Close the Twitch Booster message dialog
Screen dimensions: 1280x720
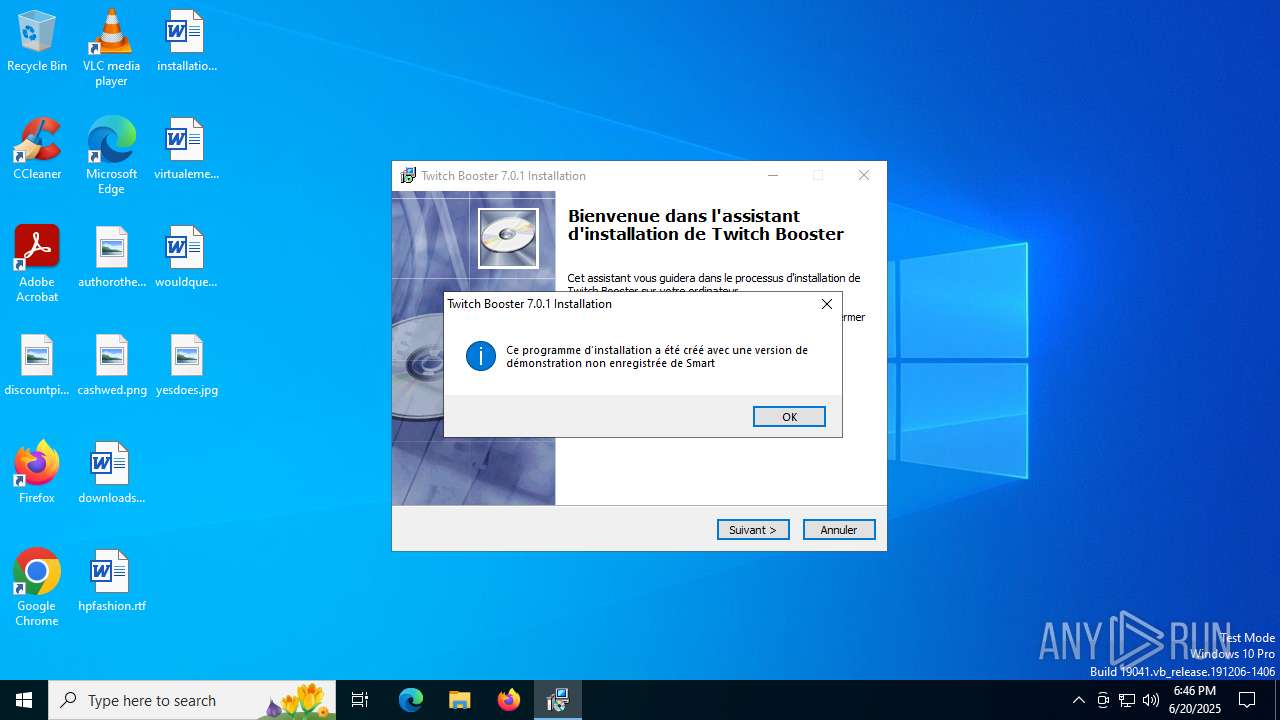coord(826,304)
